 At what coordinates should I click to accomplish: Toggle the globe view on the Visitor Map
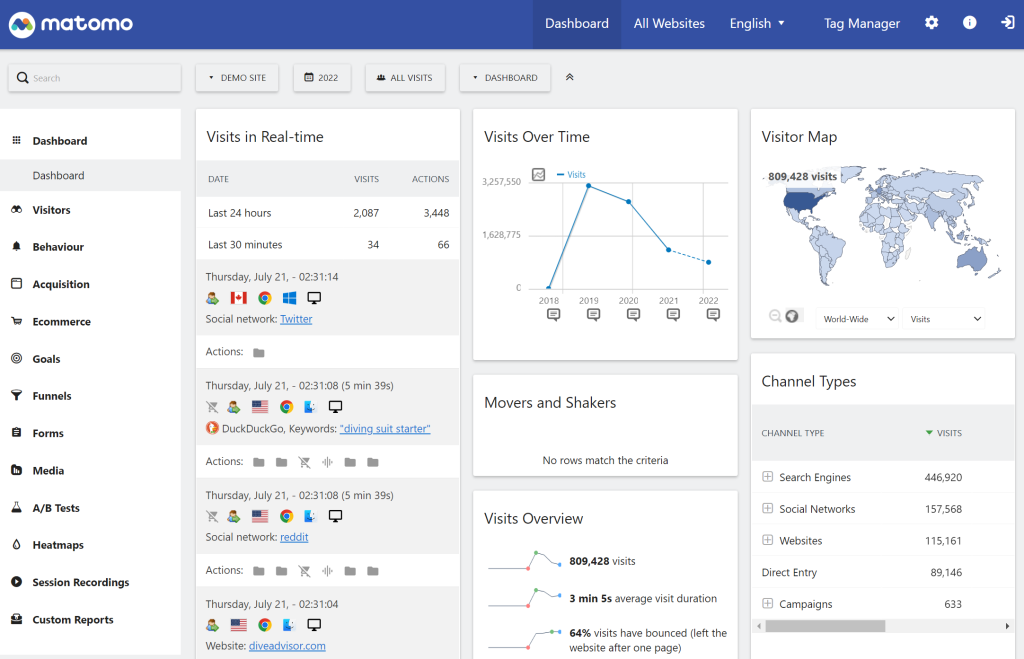[793, 315]
